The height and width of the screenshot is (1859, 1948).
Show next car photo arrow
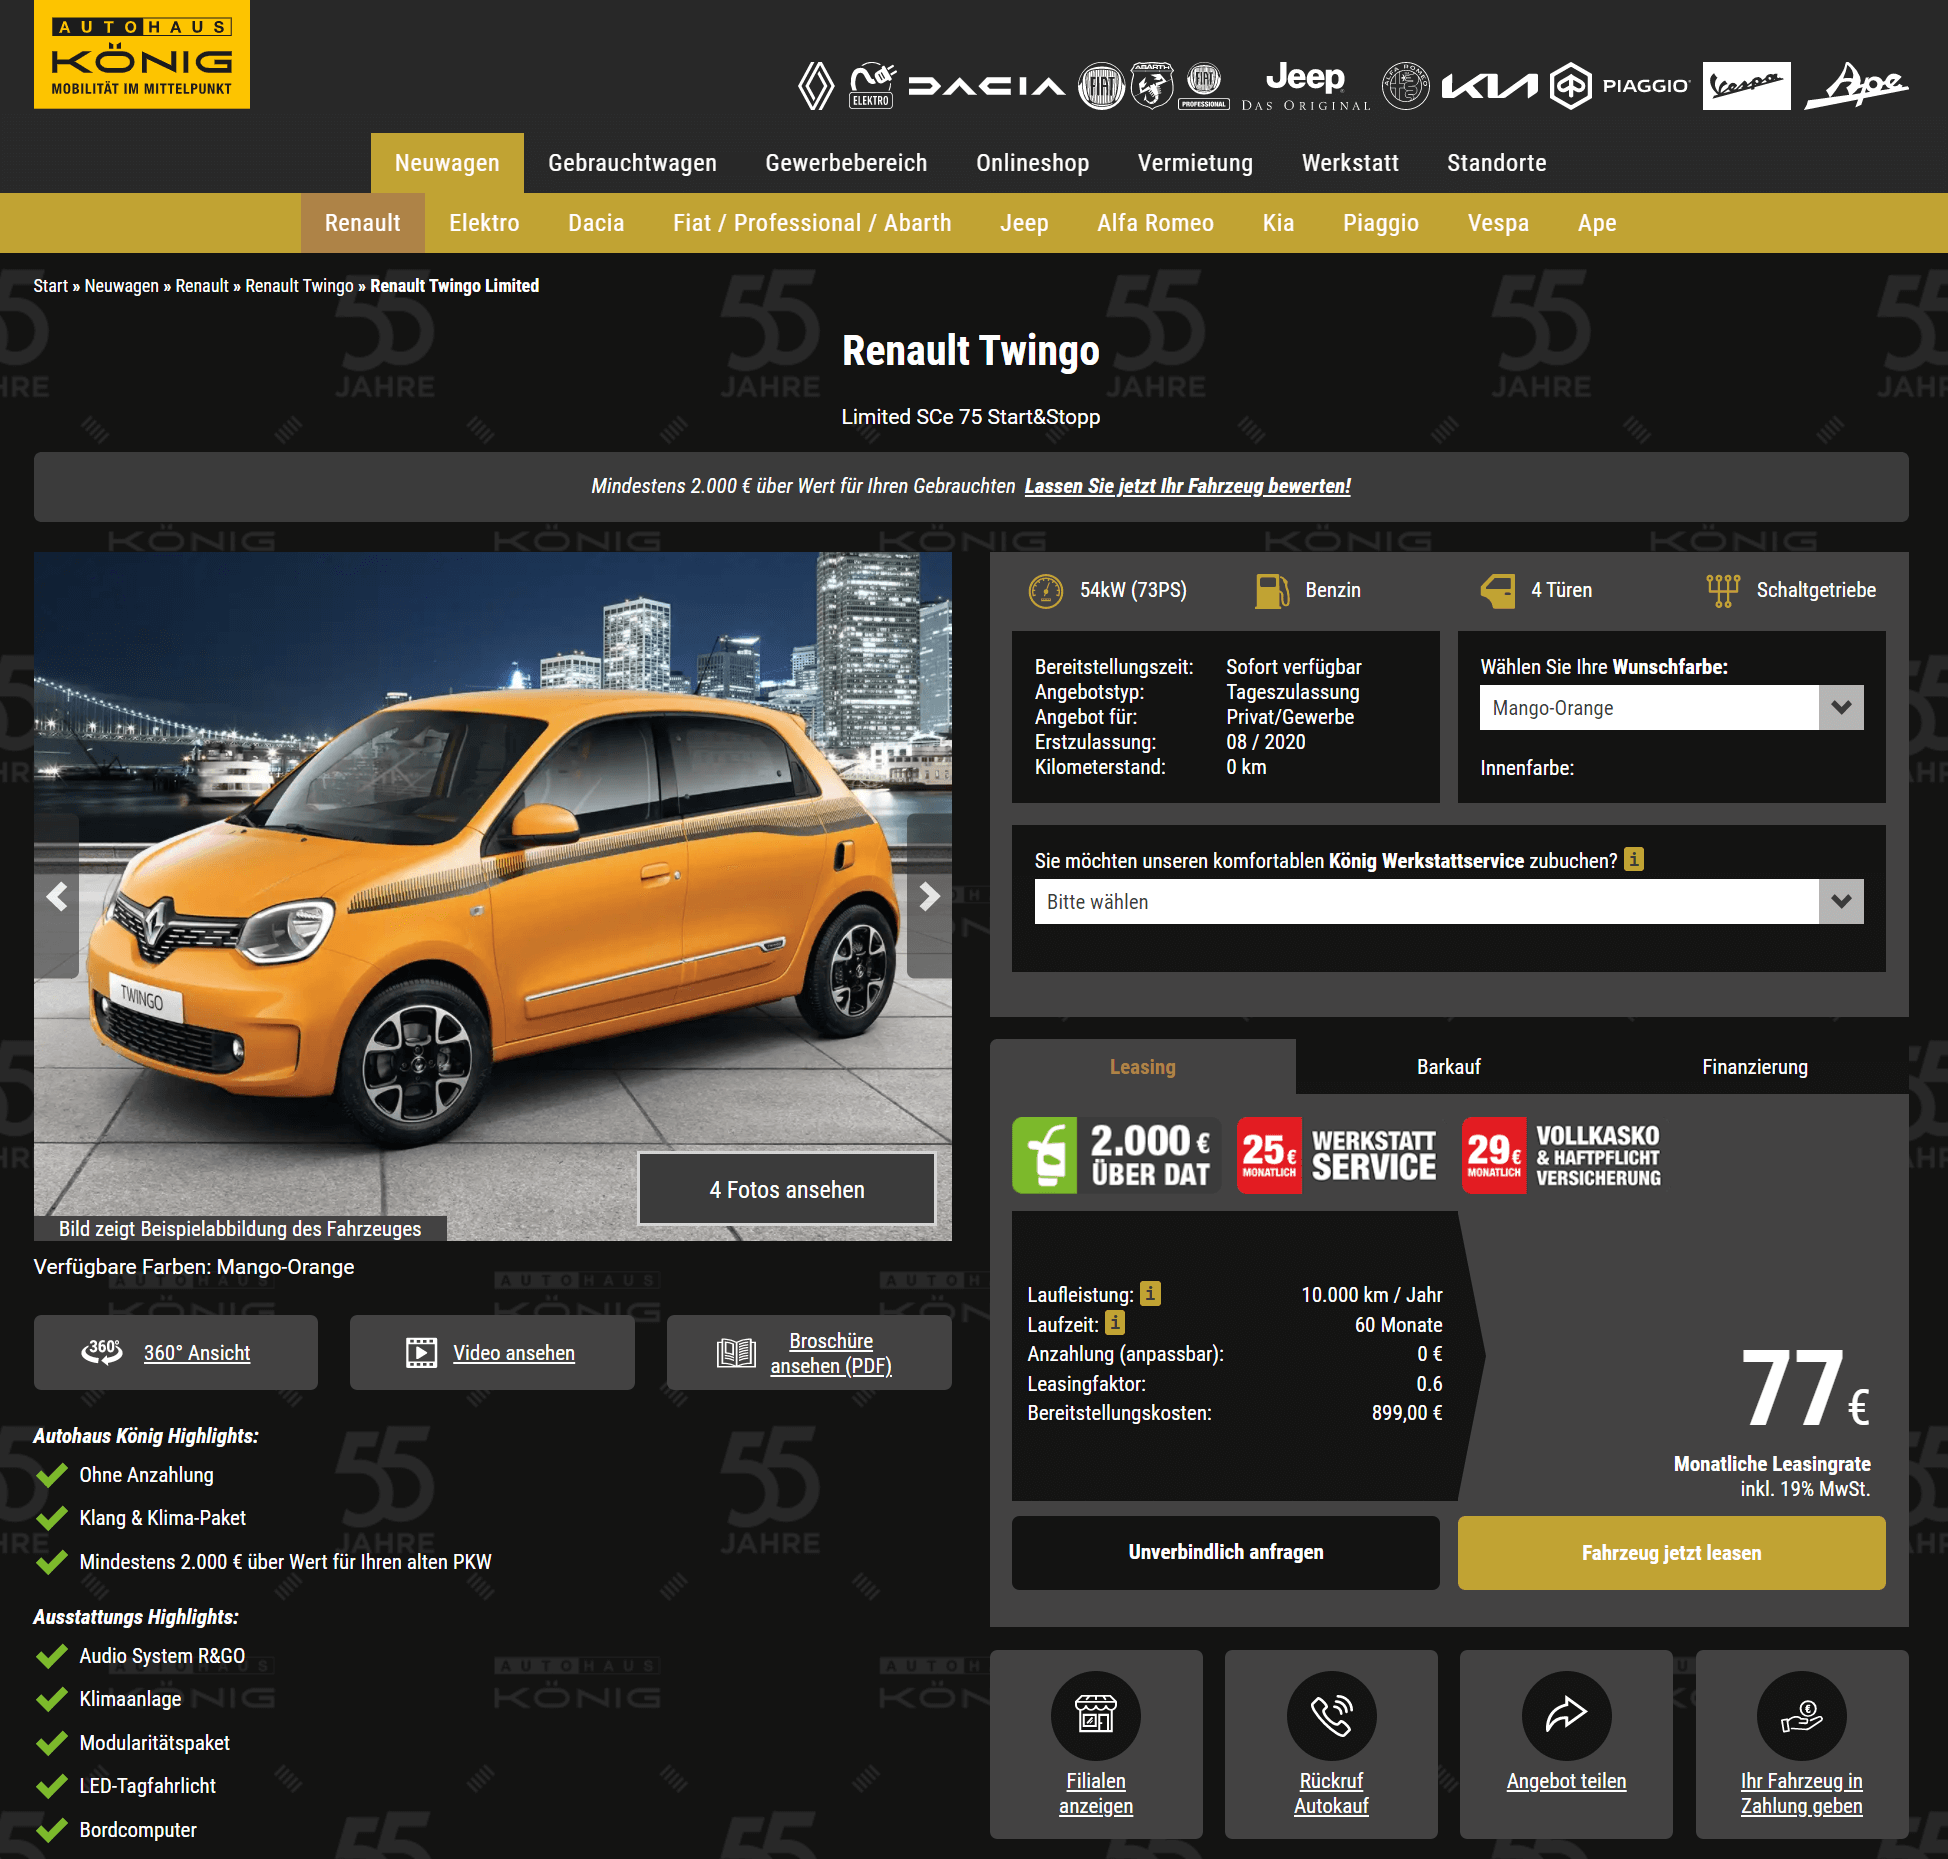coord(929,896)
